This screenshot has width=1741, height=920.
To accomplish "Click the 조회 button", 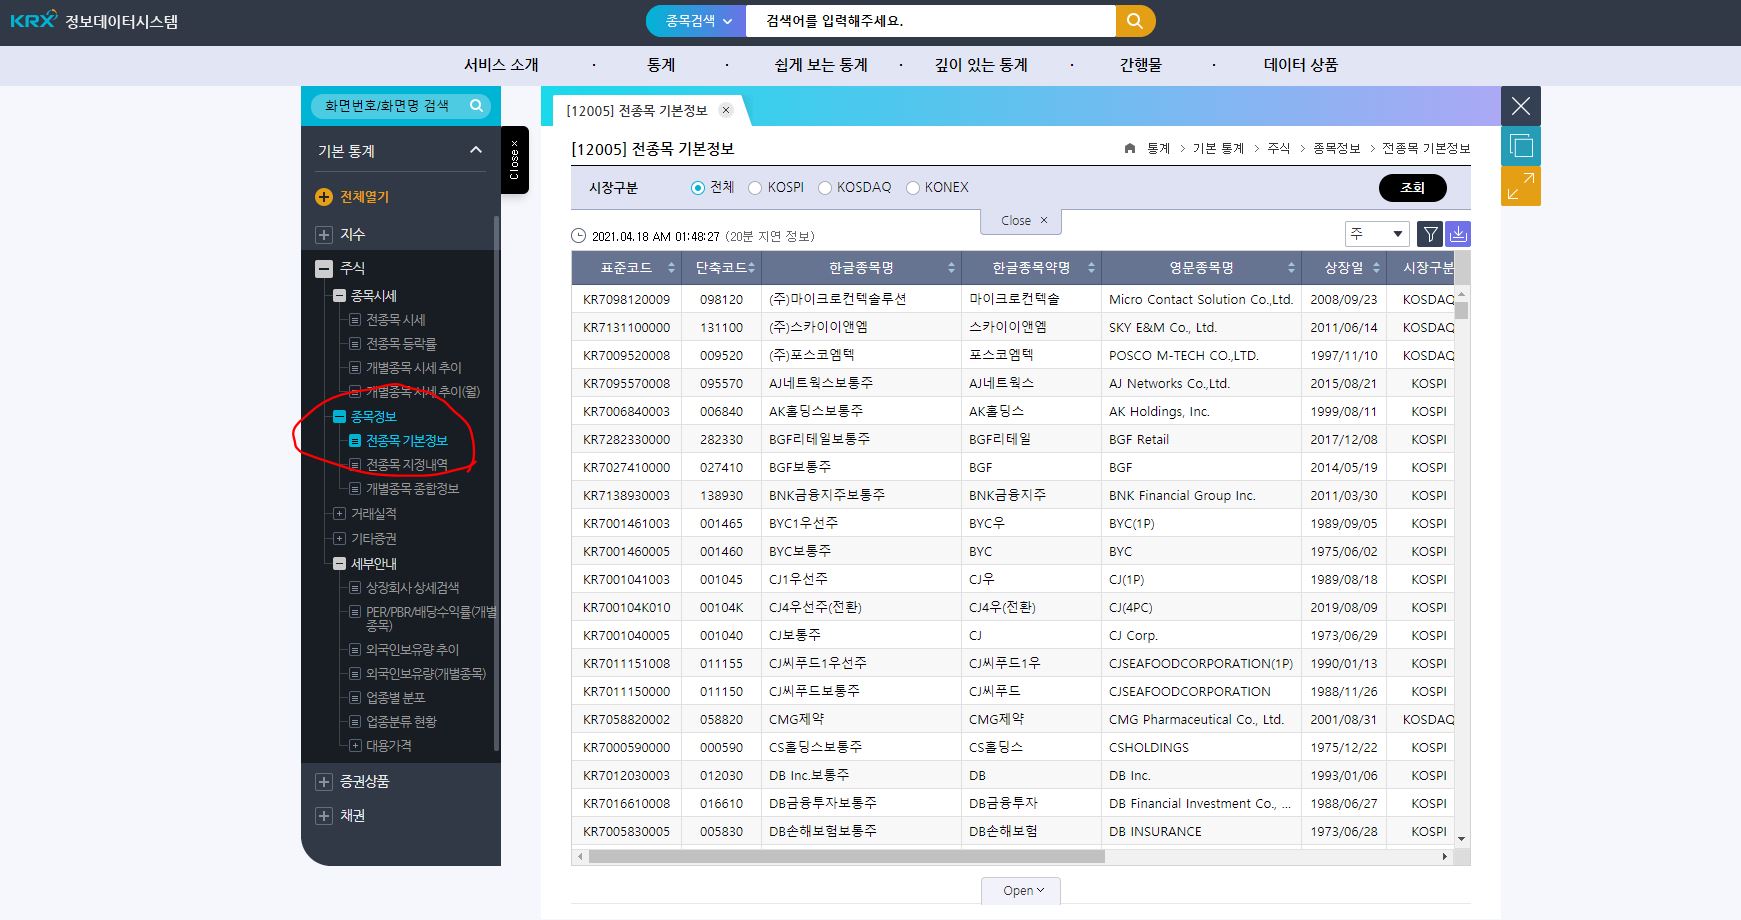I will click(x=1412, y=188).
